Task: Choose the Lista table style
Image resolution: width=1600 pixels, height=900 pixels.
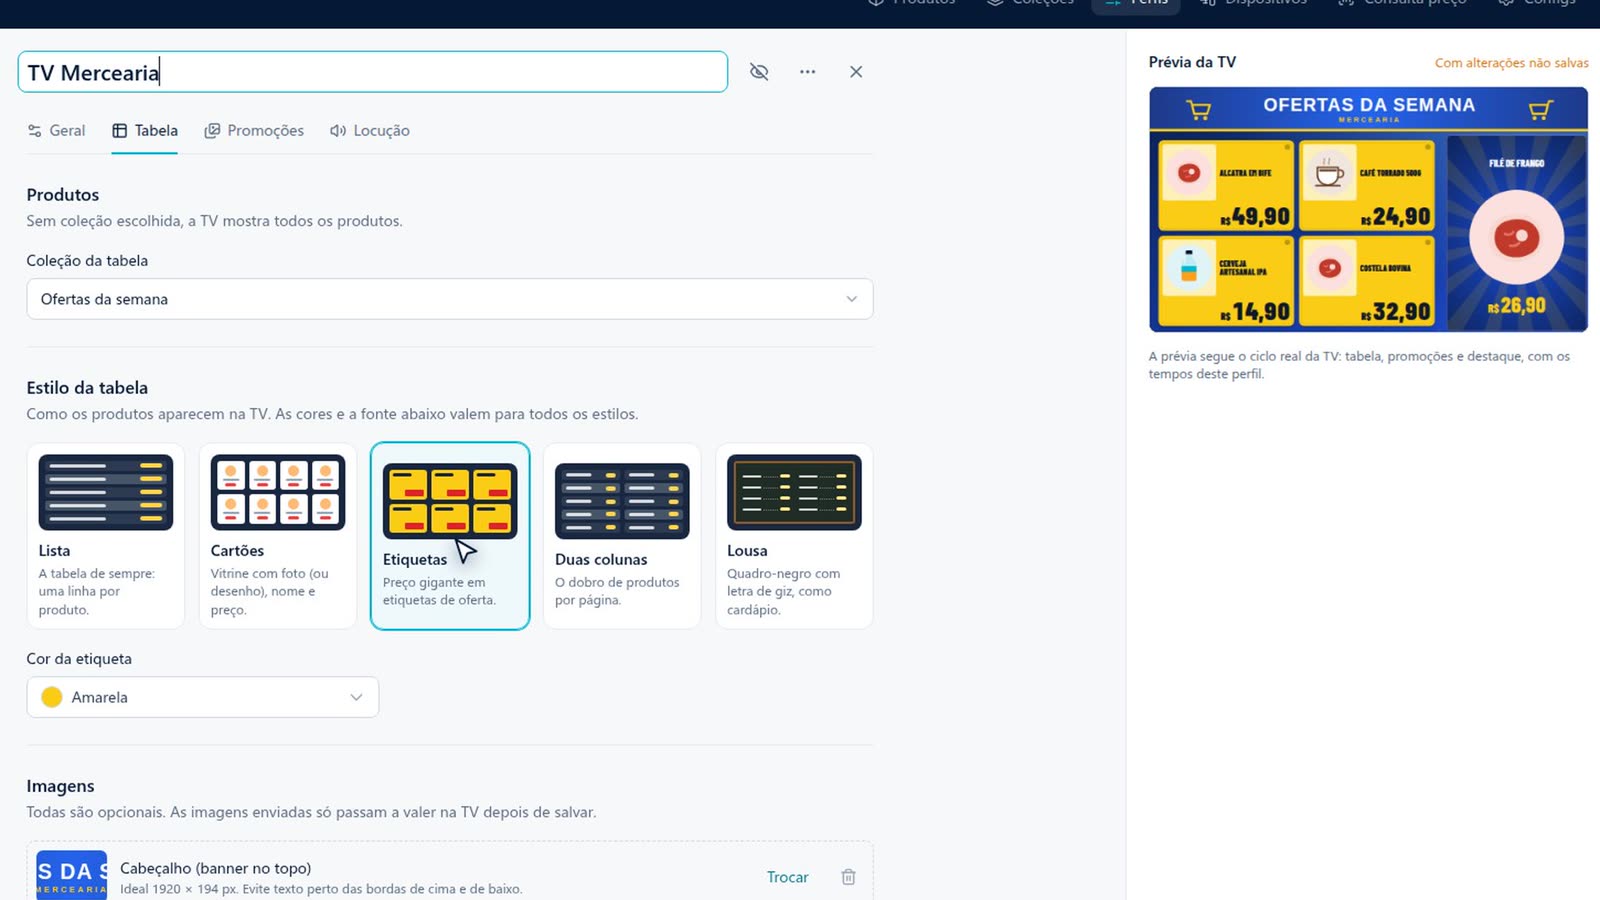Action: (x=105, y=536)
